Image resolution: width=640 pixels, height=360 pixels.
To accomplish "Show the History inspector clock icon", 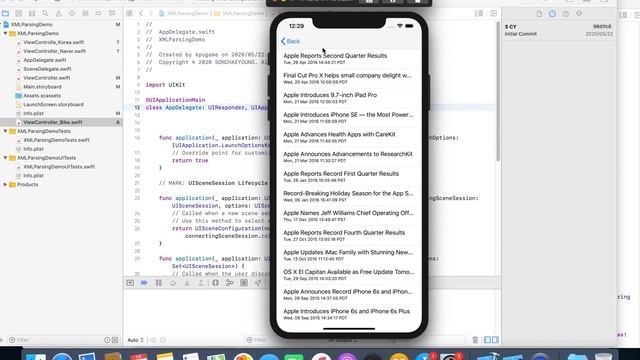I will click(552, 13).
